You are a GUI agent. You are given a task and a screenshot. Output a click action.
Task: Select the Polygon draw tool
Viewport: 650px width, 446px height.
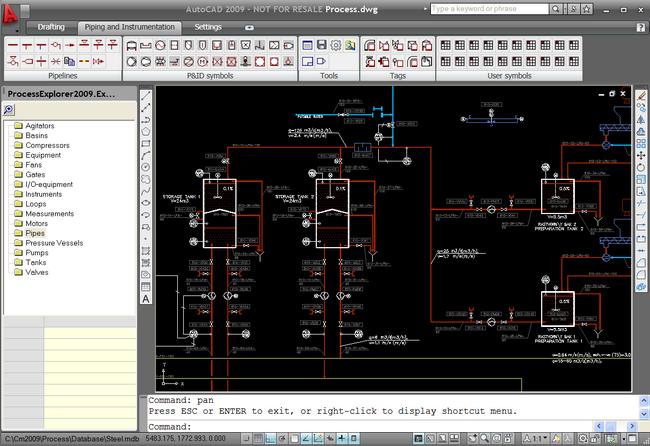click(x=146, y=132)
